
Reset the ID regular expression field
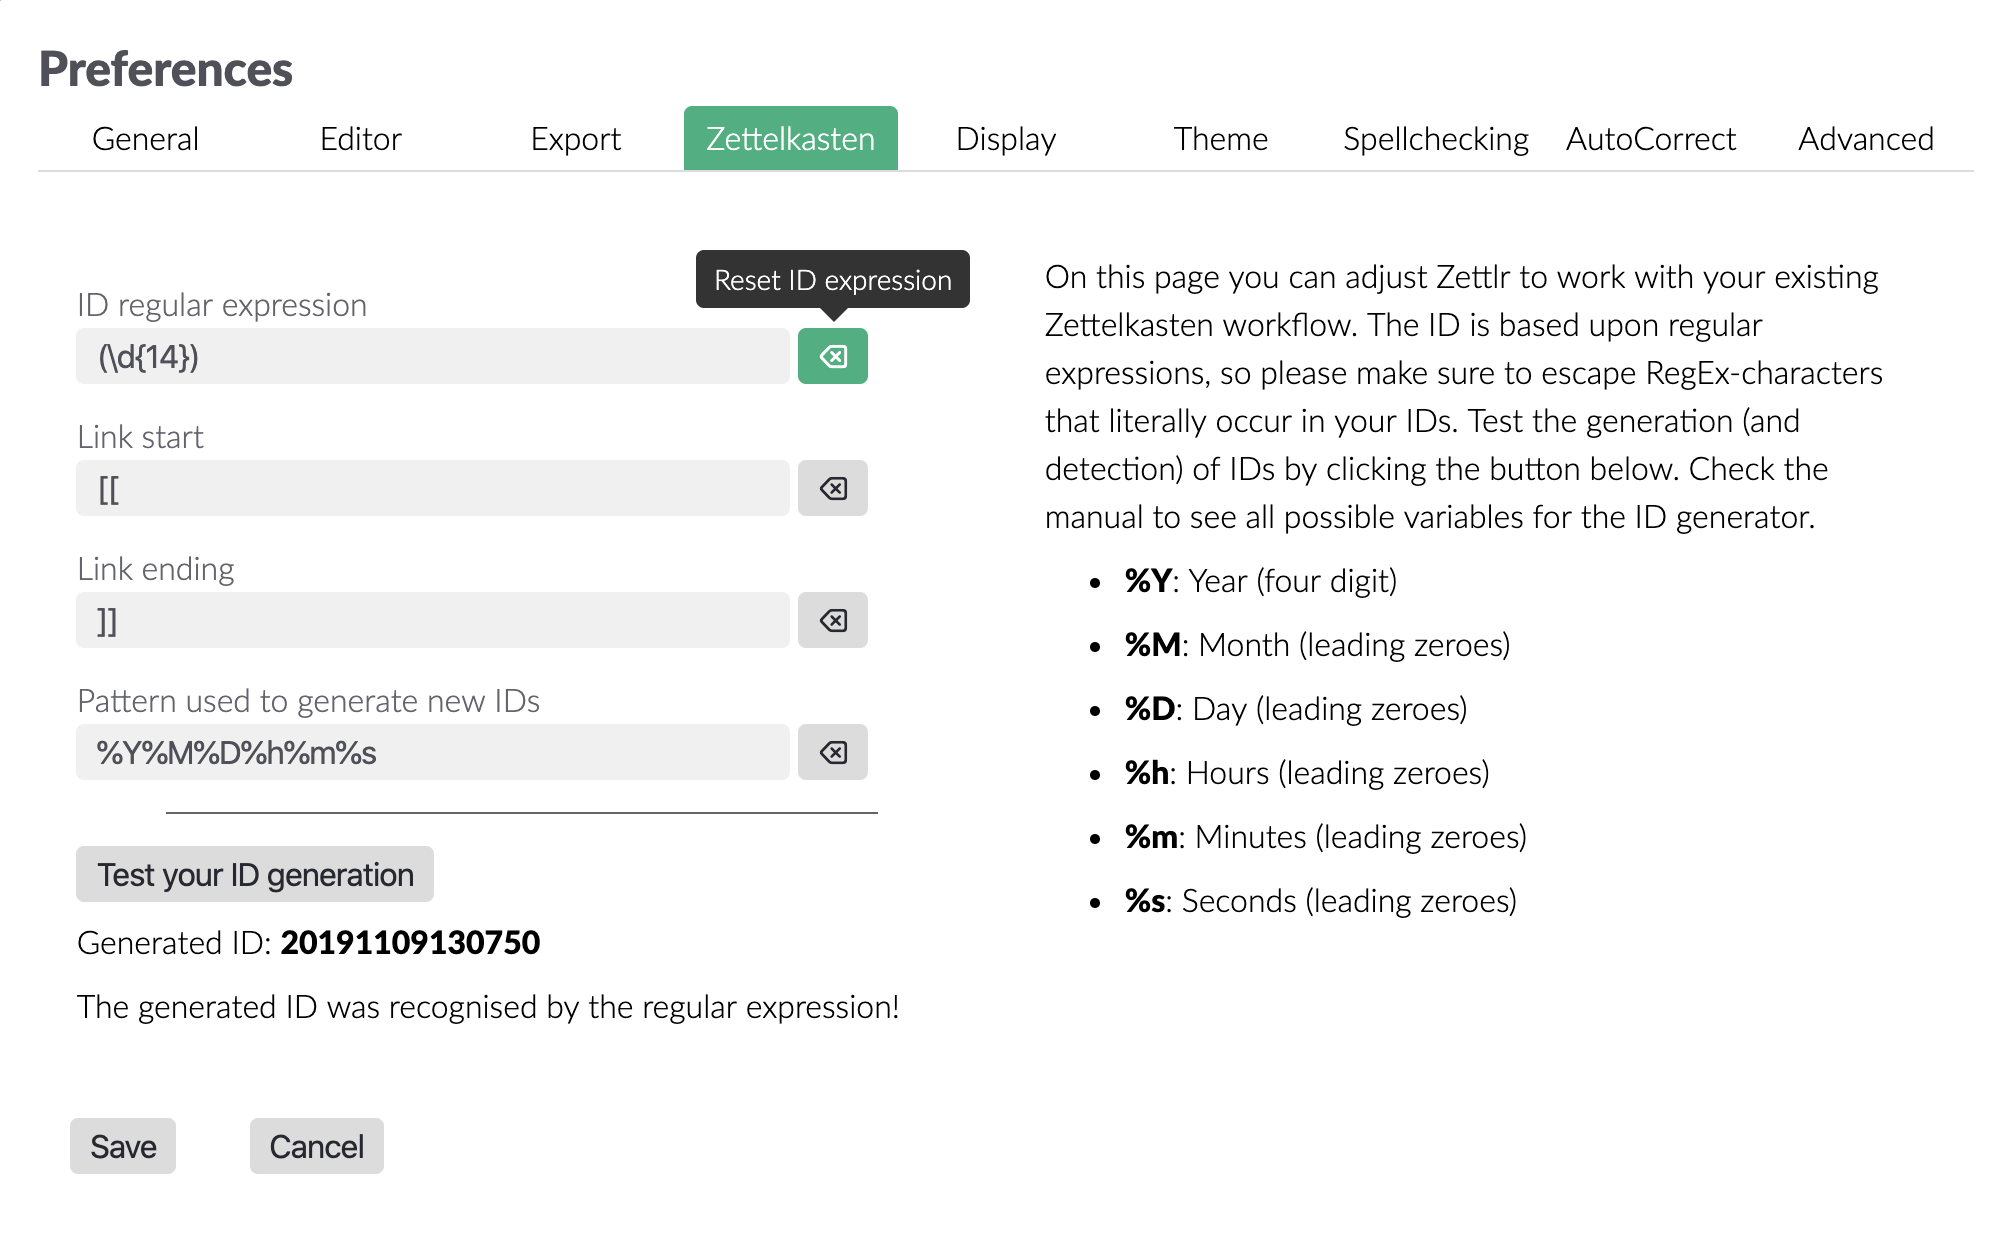833,355
